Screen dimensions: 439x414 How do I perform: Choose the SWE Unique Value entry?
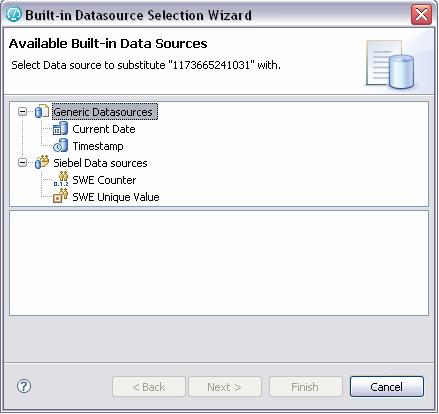tap(116, 197)
